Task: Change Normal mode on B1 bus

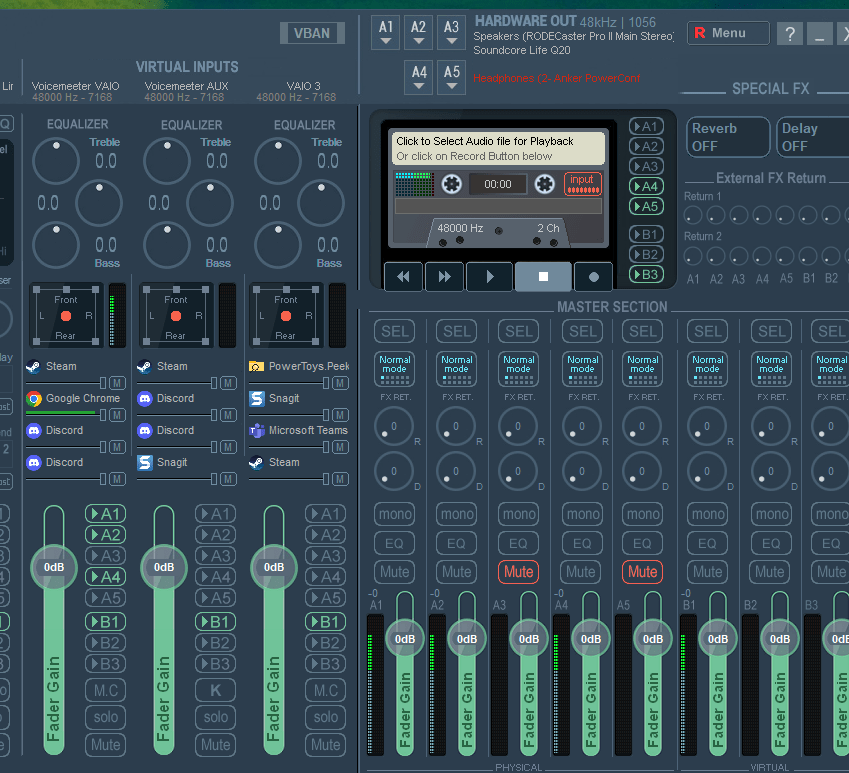Action: (x=708, y=369)
